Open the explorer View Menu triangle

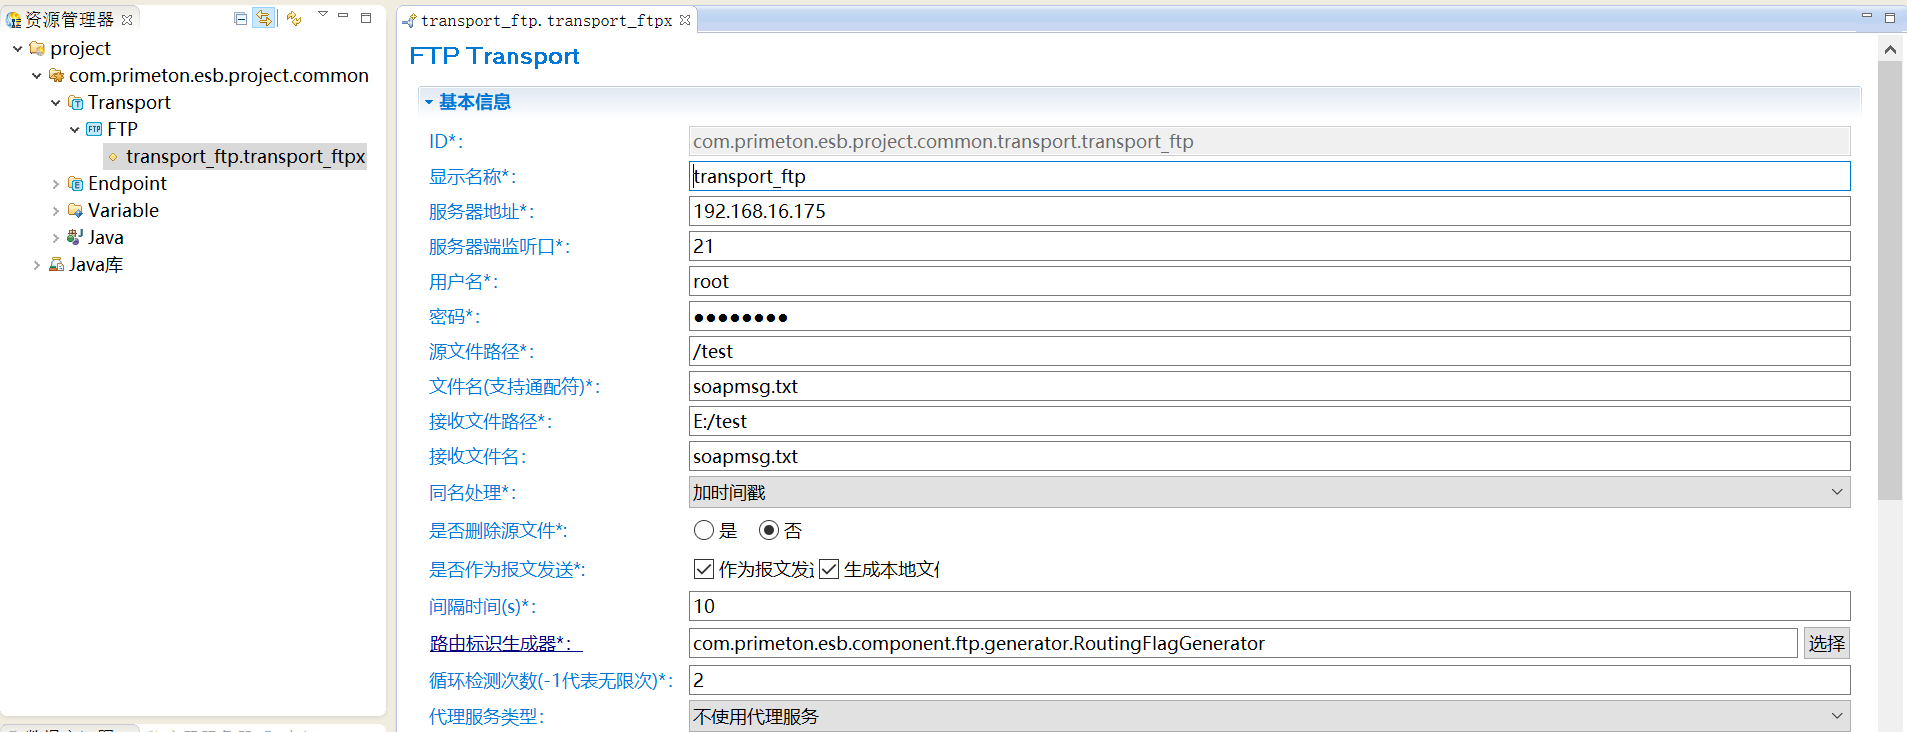point(322,14)
